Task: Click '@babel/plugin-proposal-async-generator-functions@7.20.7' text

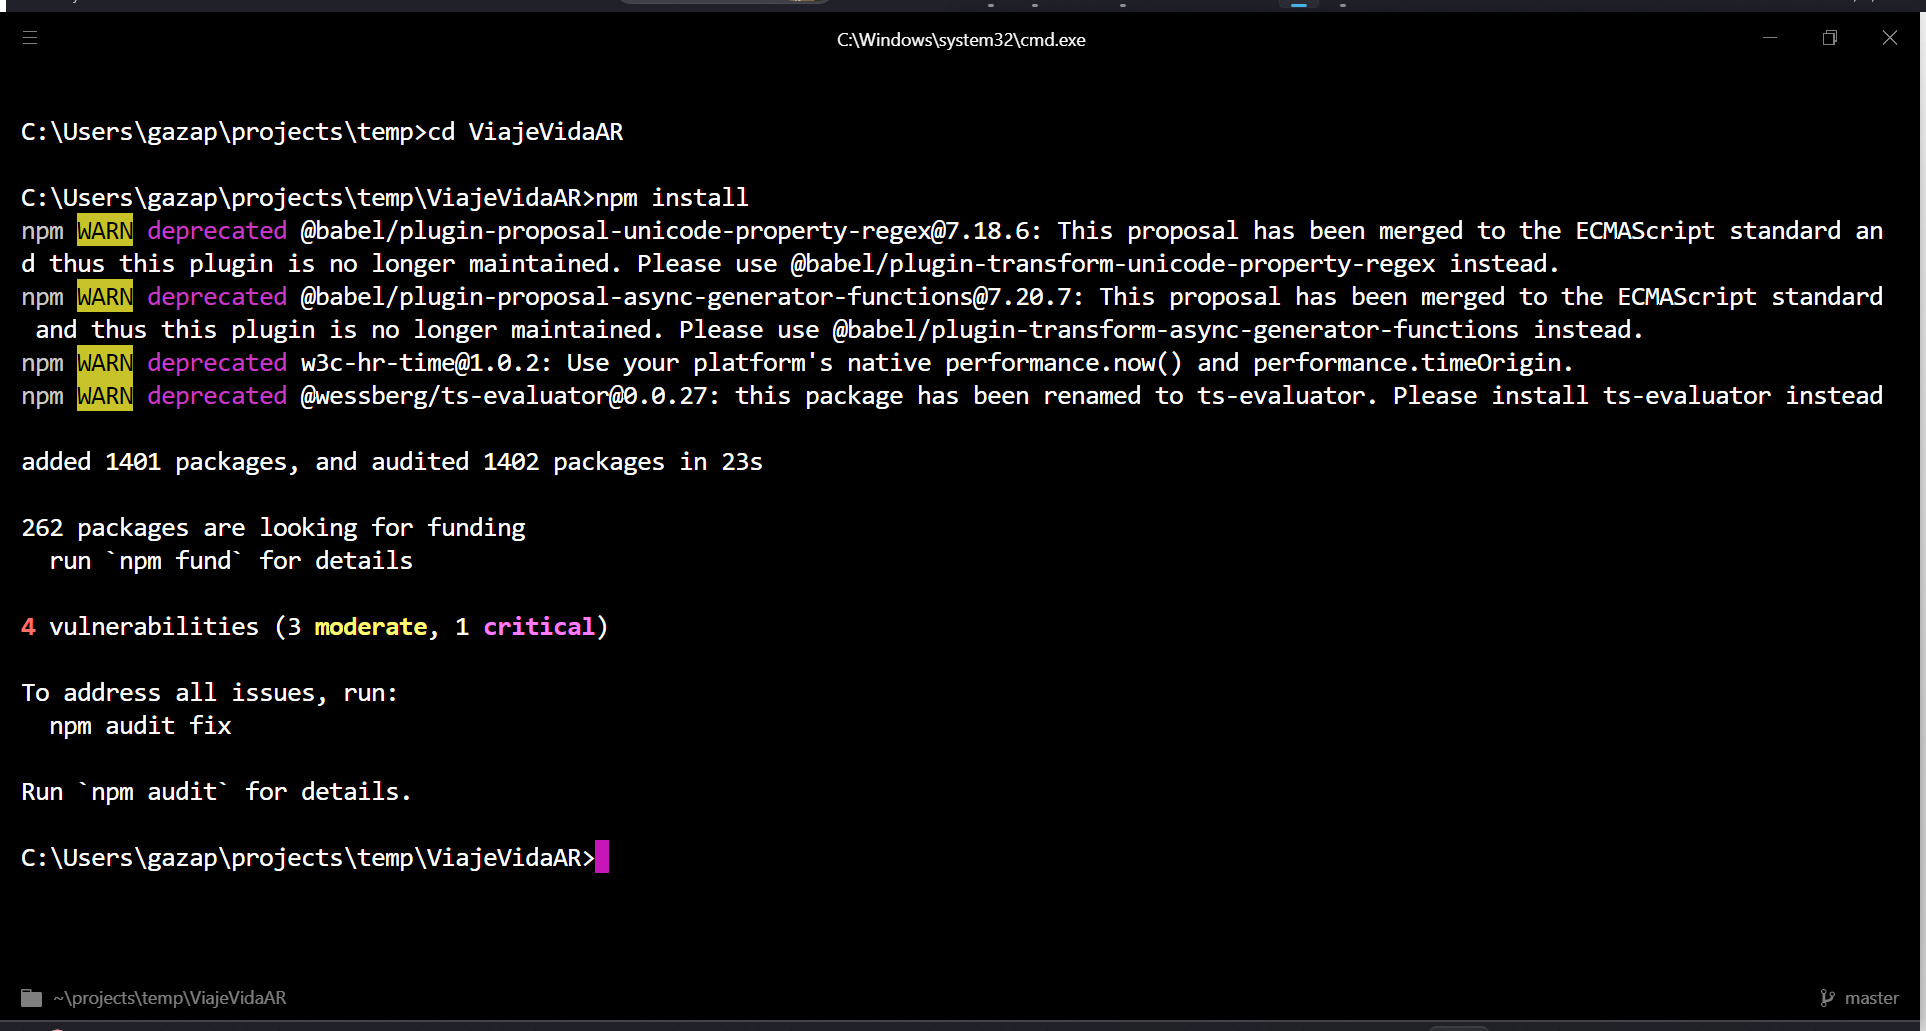Action: (x=686, y=297)
